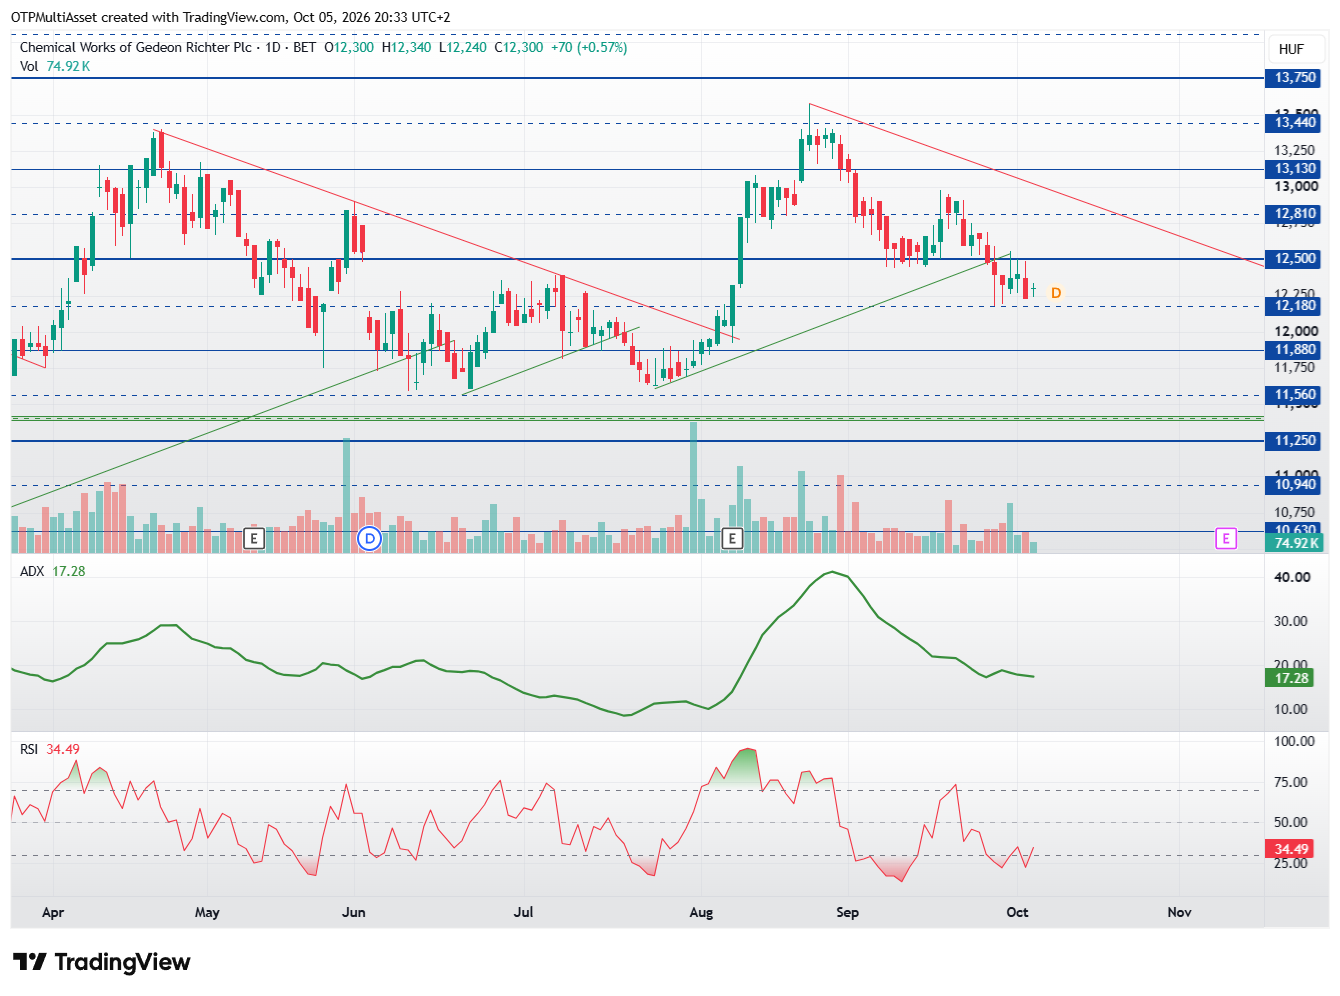Click the TradingView logo
Screen dimensions: 1340x996
101,962
